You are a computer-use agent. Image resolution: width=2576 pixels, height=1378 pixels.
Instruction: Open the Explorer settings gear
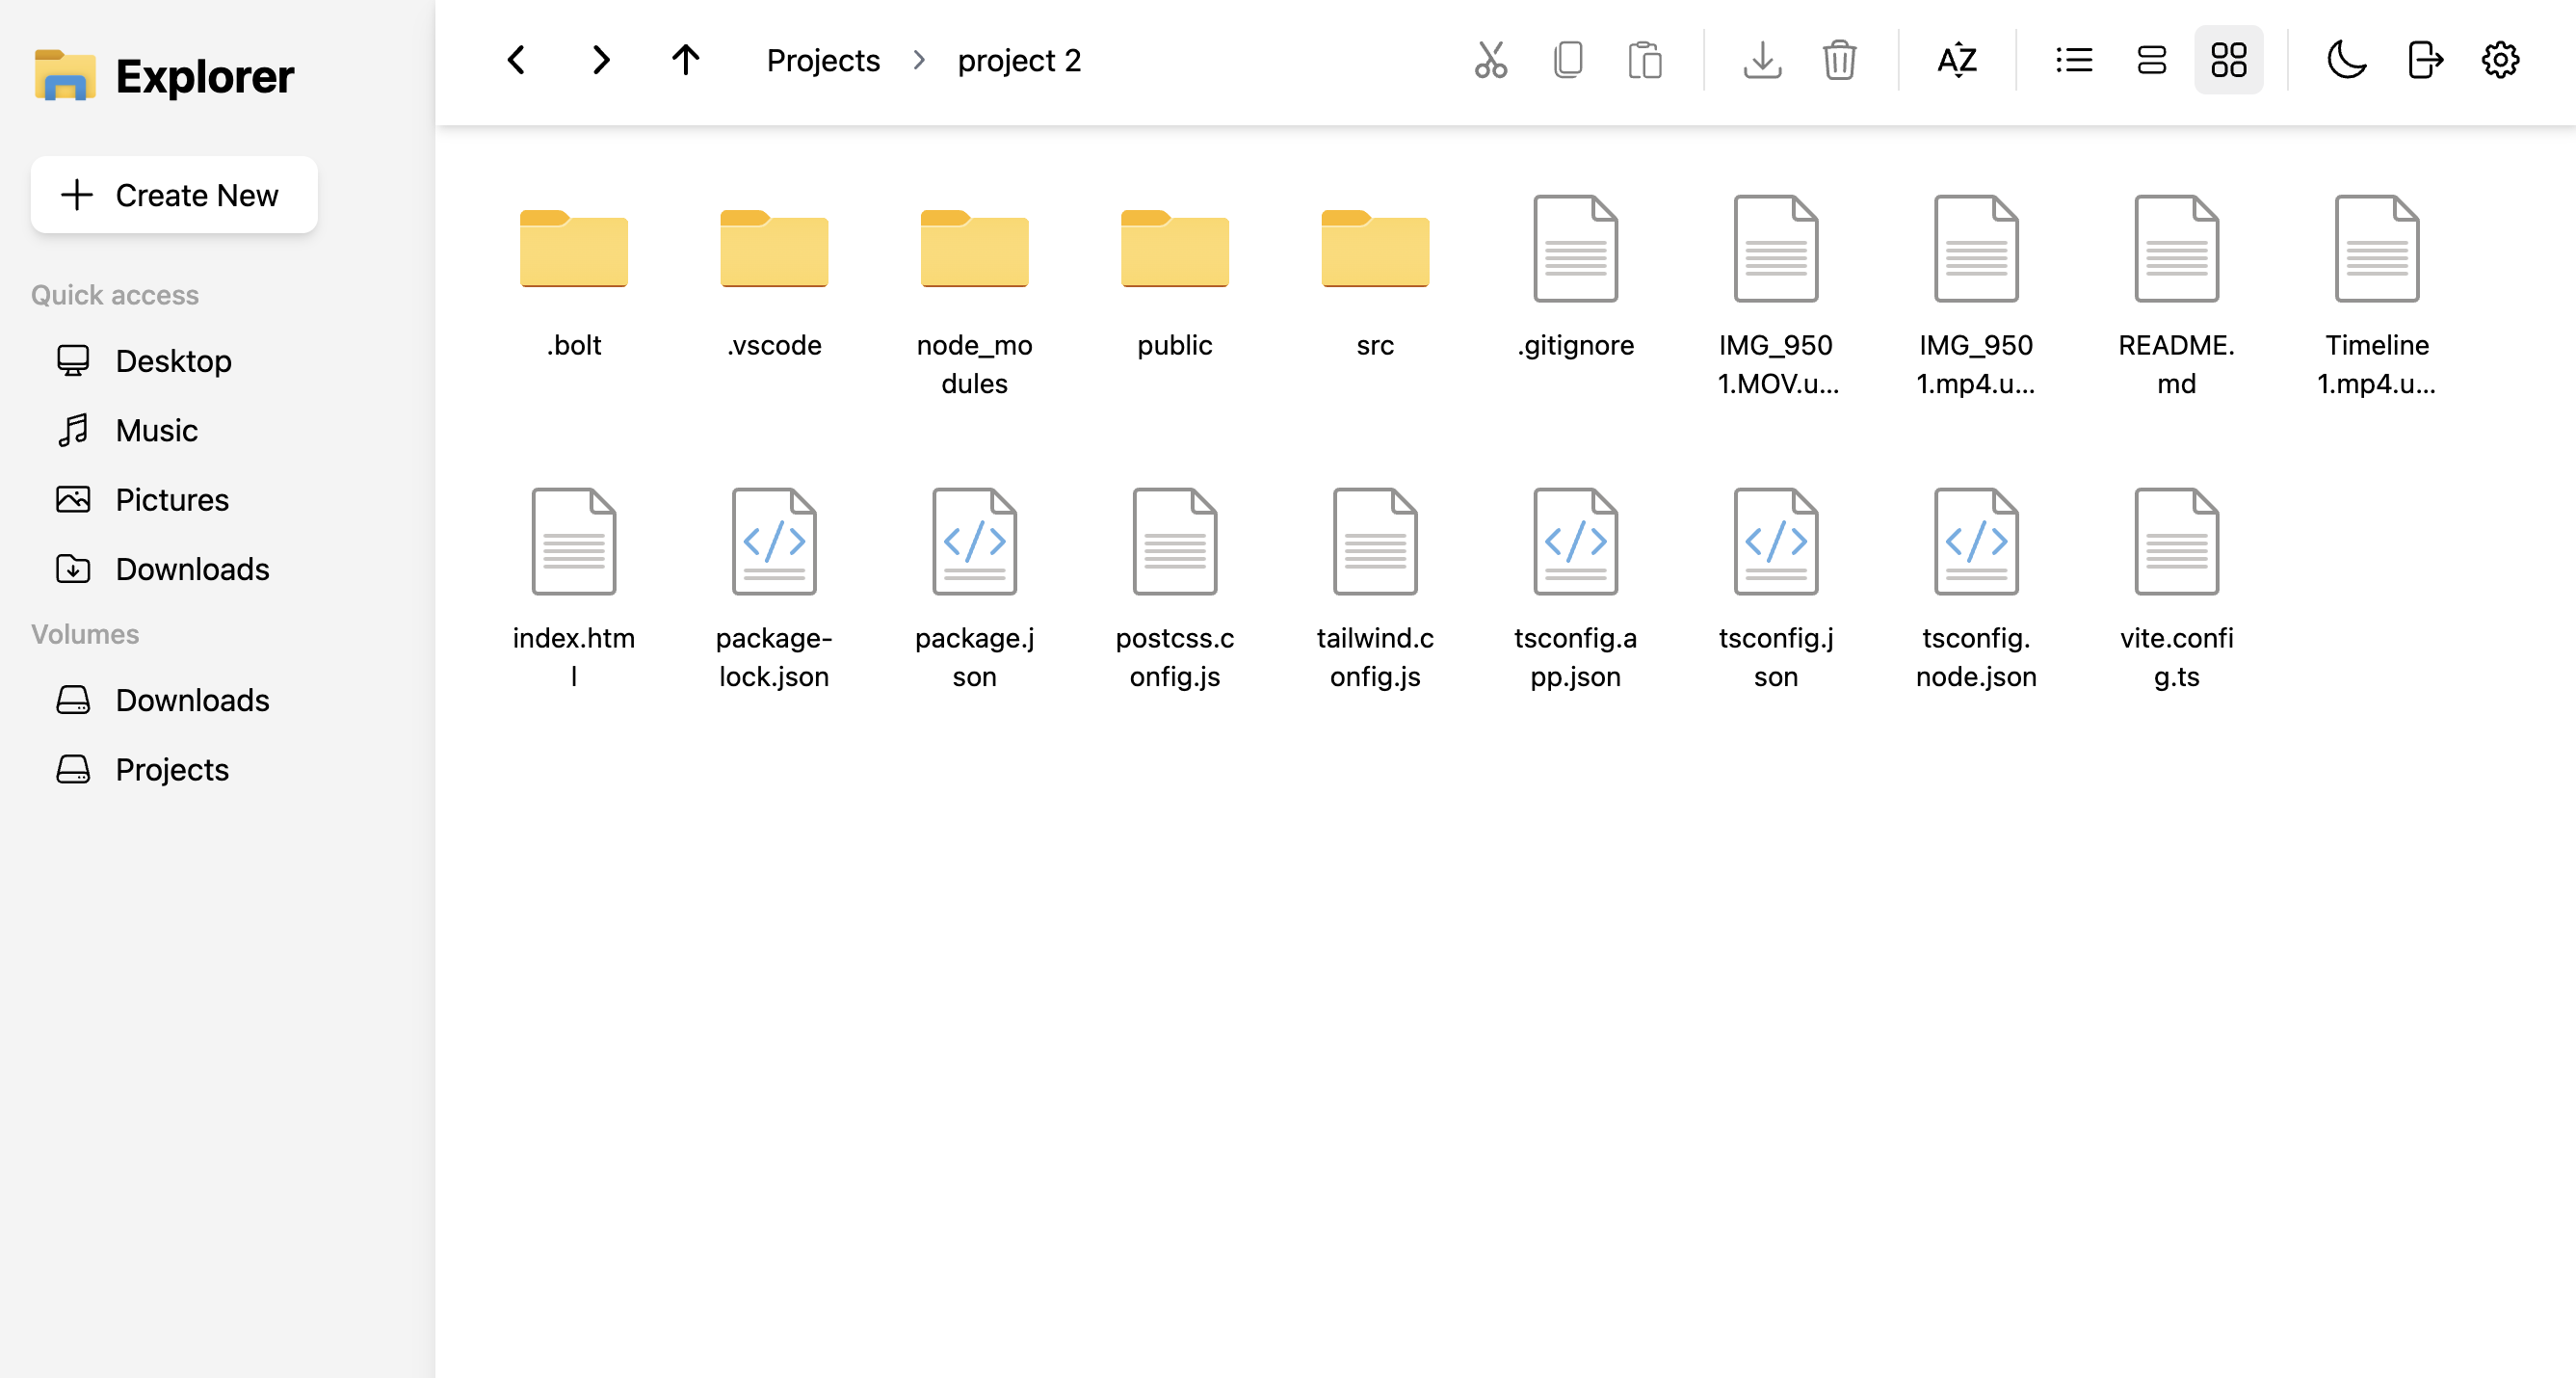[x=2500, y=60]
